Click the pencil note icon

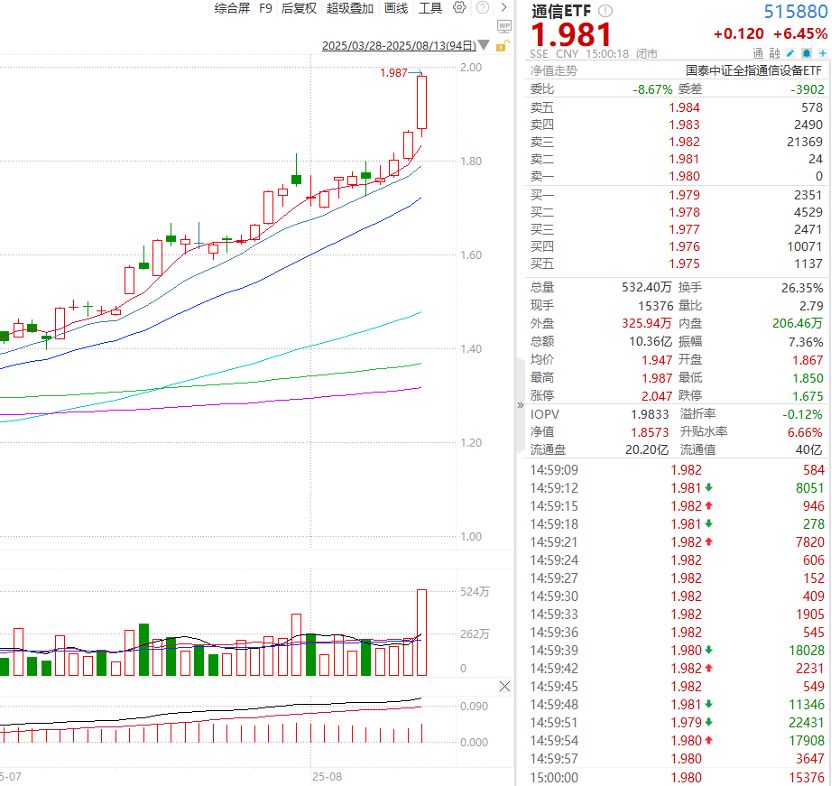click(x=790, y=53)
